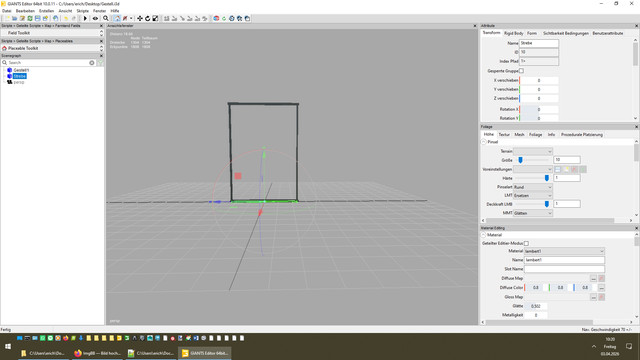This screenshot has width=640, height=360.
Task: Click the Name field containing Strebe
Action: (538, 43)
